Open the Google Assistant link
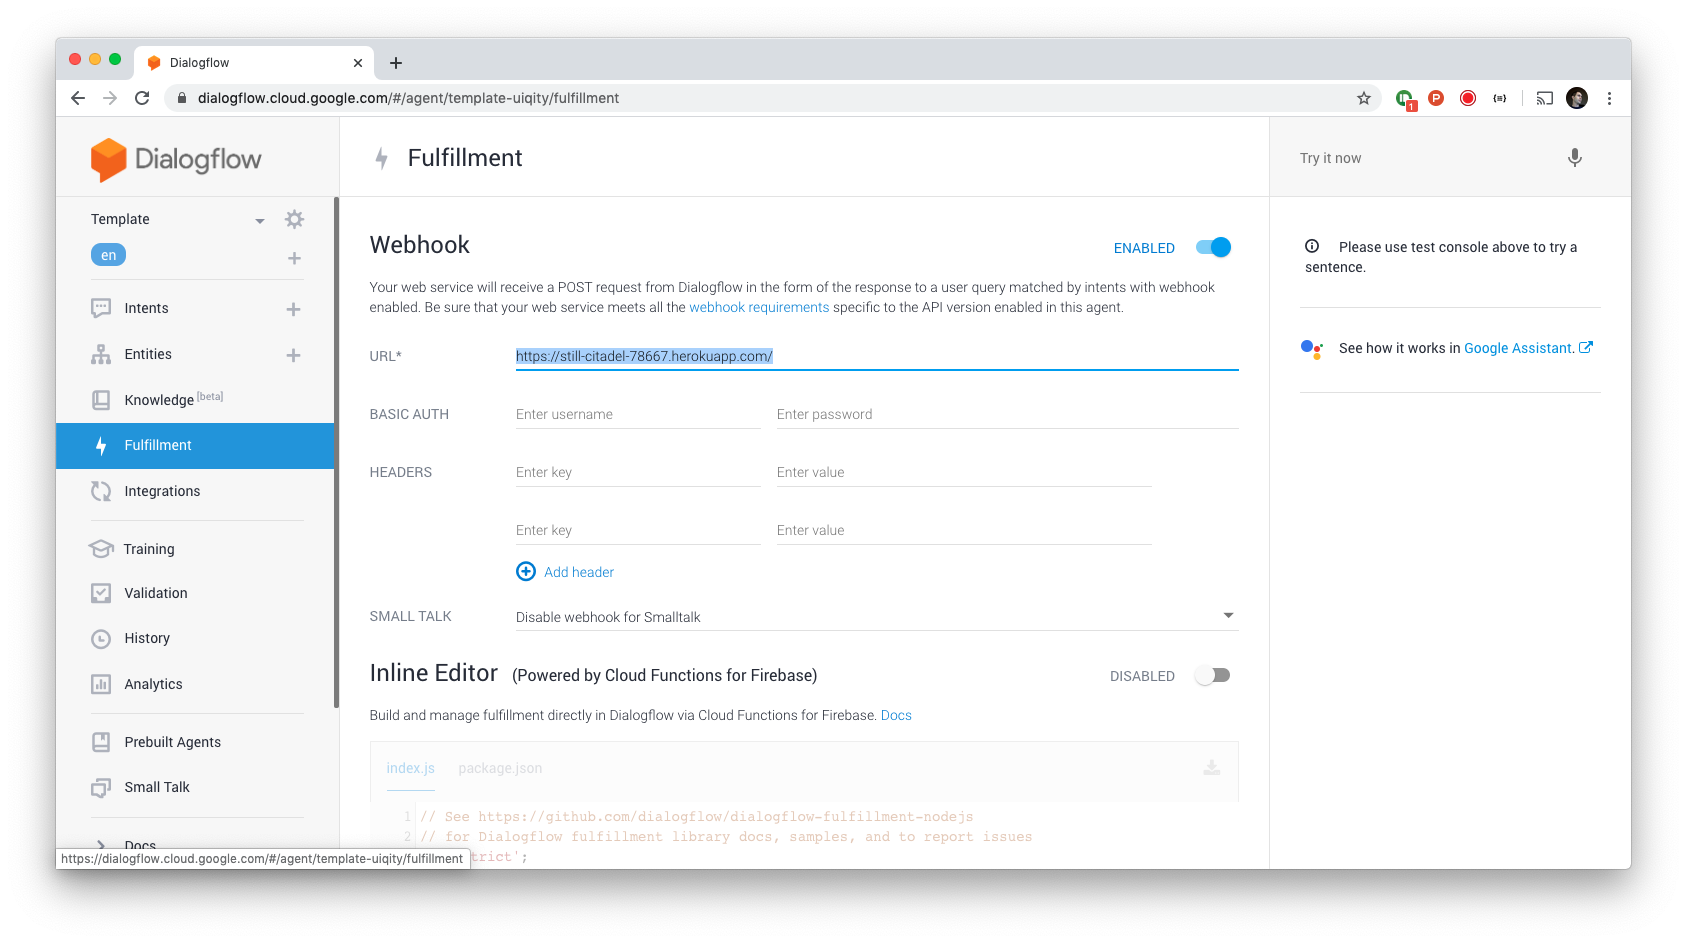Image resolution: width=1687 pixels, height=943 pixels. (x=1520, y=348)
